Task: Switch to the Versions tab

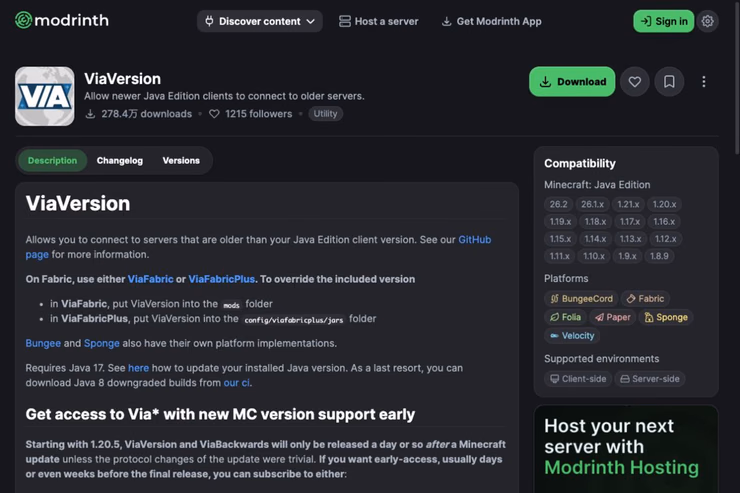Action: click(x=181, y=160)
